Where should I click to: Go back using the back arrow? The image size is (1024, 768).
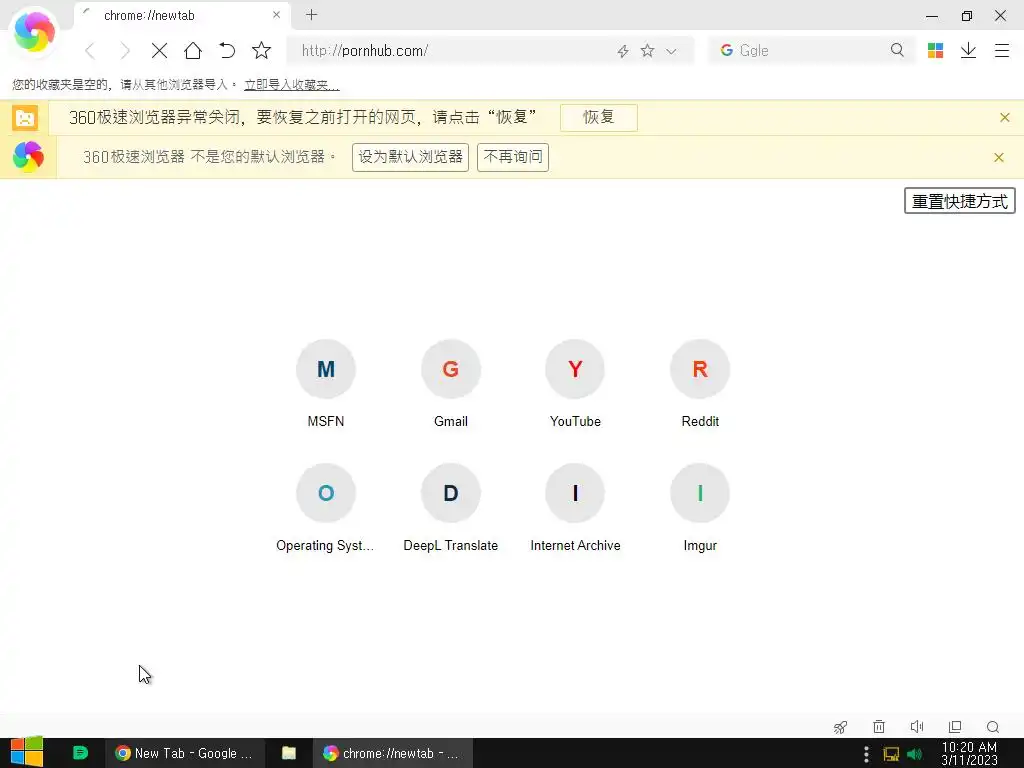click(x=90, y=51)
